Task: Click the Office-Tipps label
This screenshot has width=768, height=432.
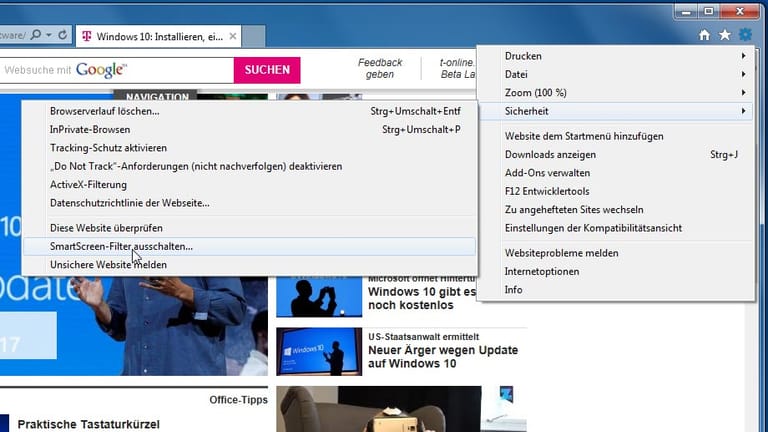Action: tap(239, 400)
